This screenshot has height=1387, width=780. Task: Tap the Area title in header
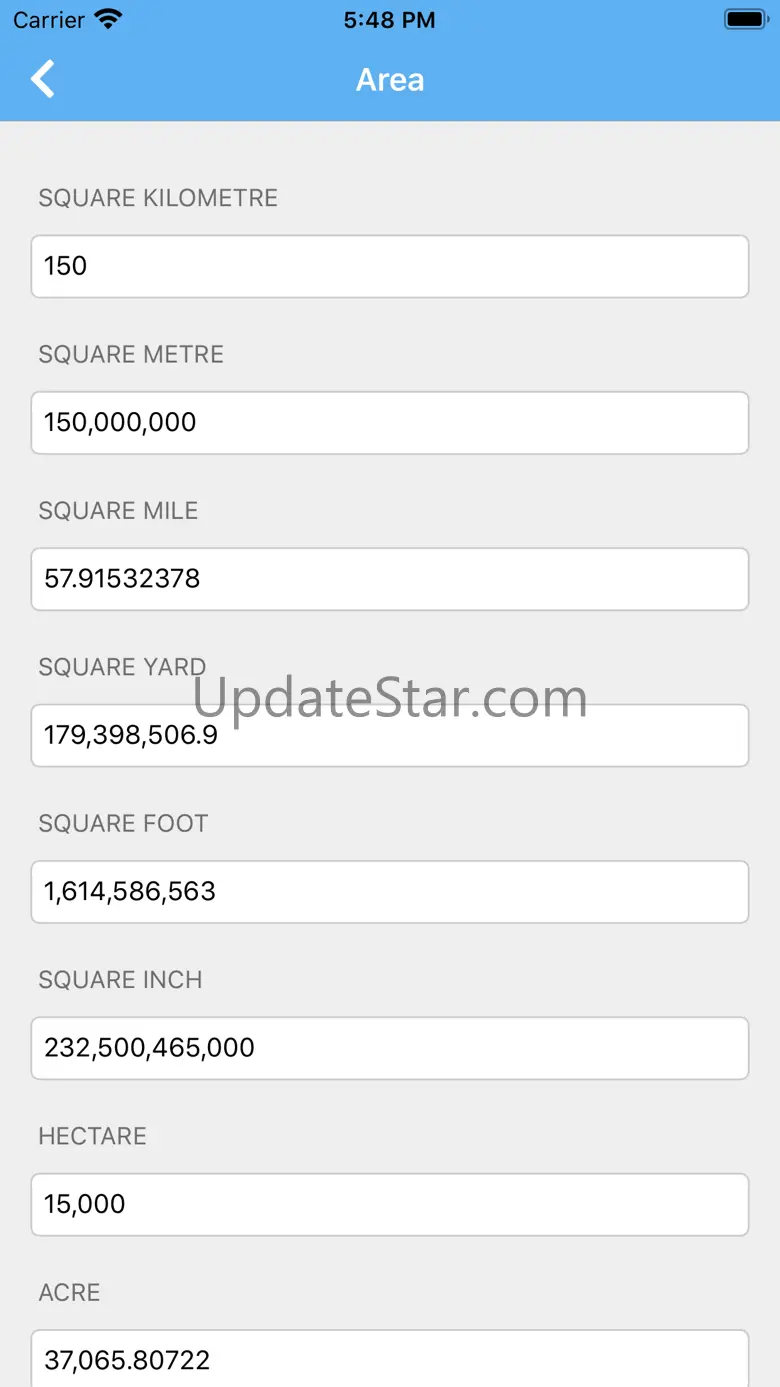(390, 80)
